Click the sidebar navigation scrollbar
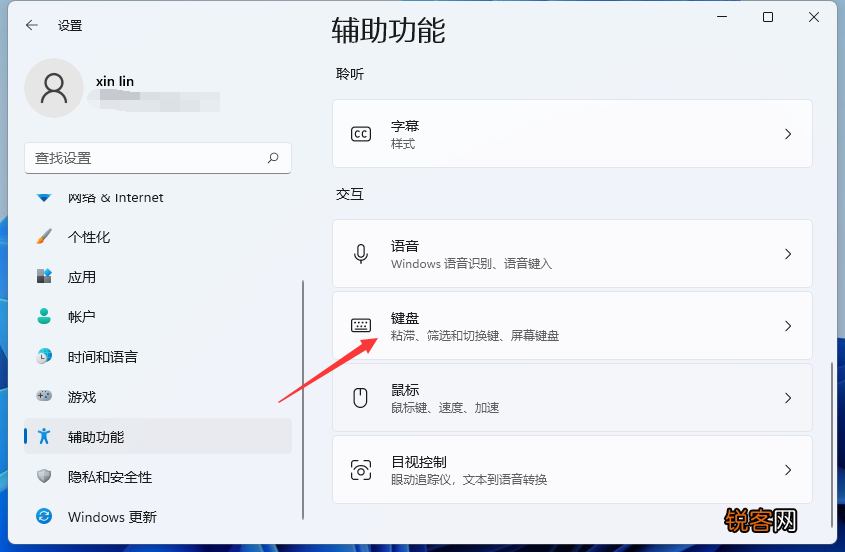Viewport: 845px width, 552px height. (x=303, y=399)
